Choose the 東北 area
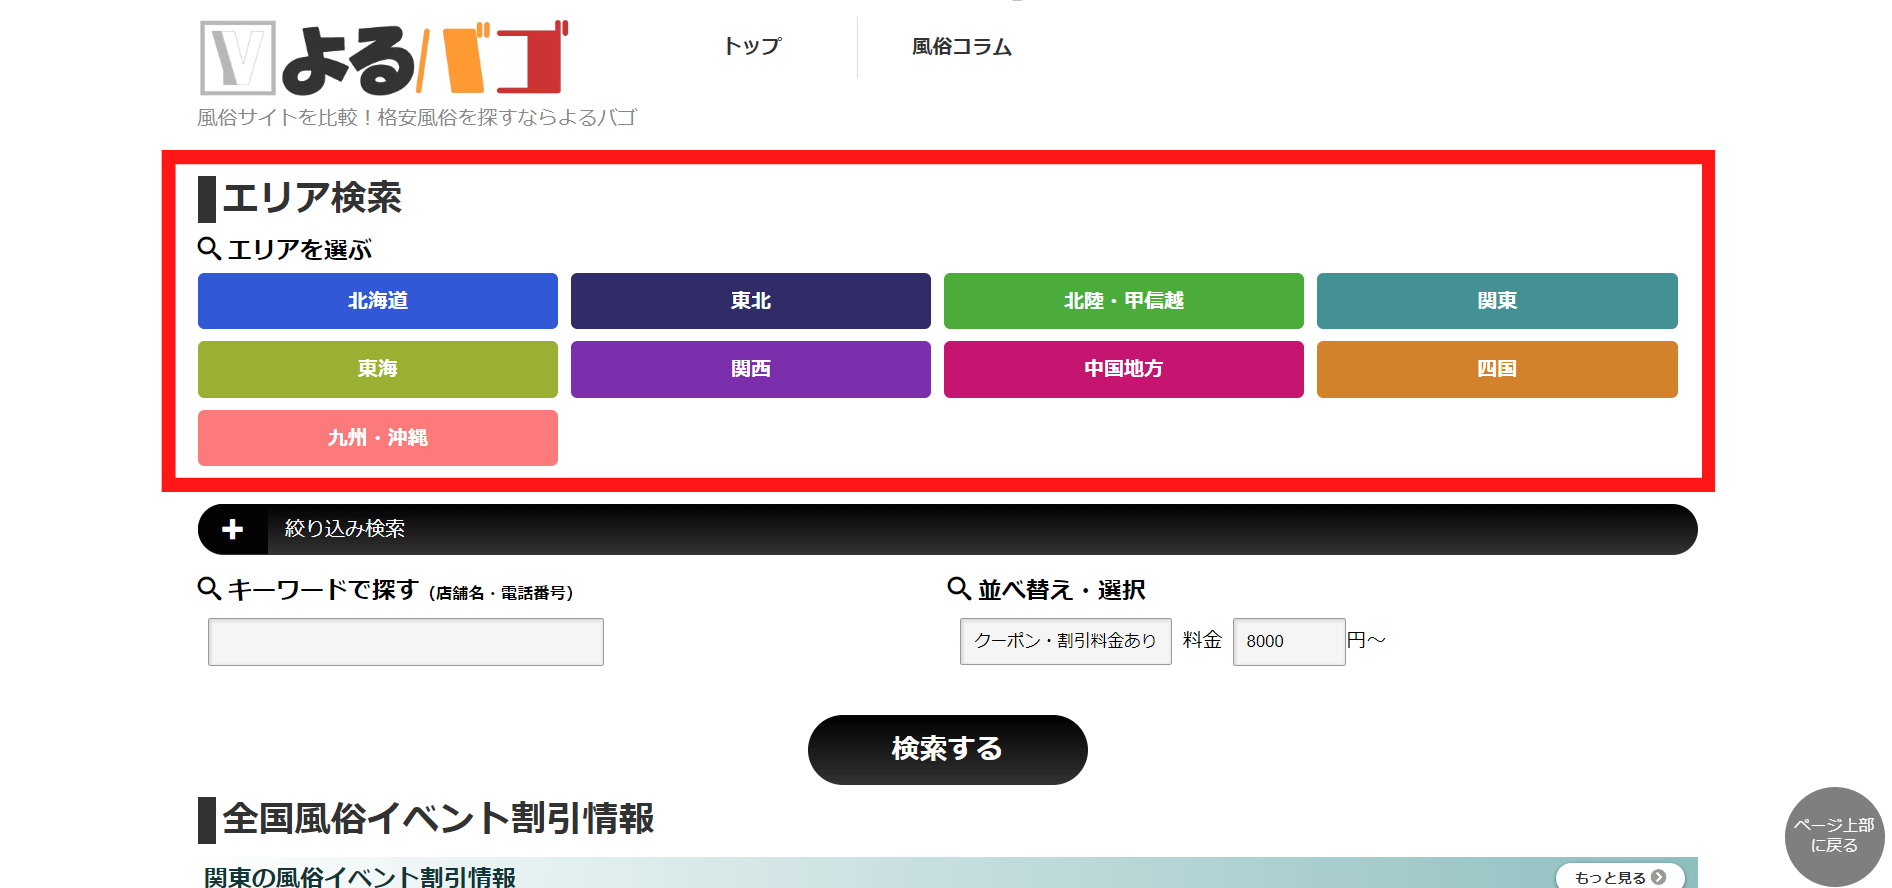1892x888 pixels. pyautogui.click(x=750, y=301)
